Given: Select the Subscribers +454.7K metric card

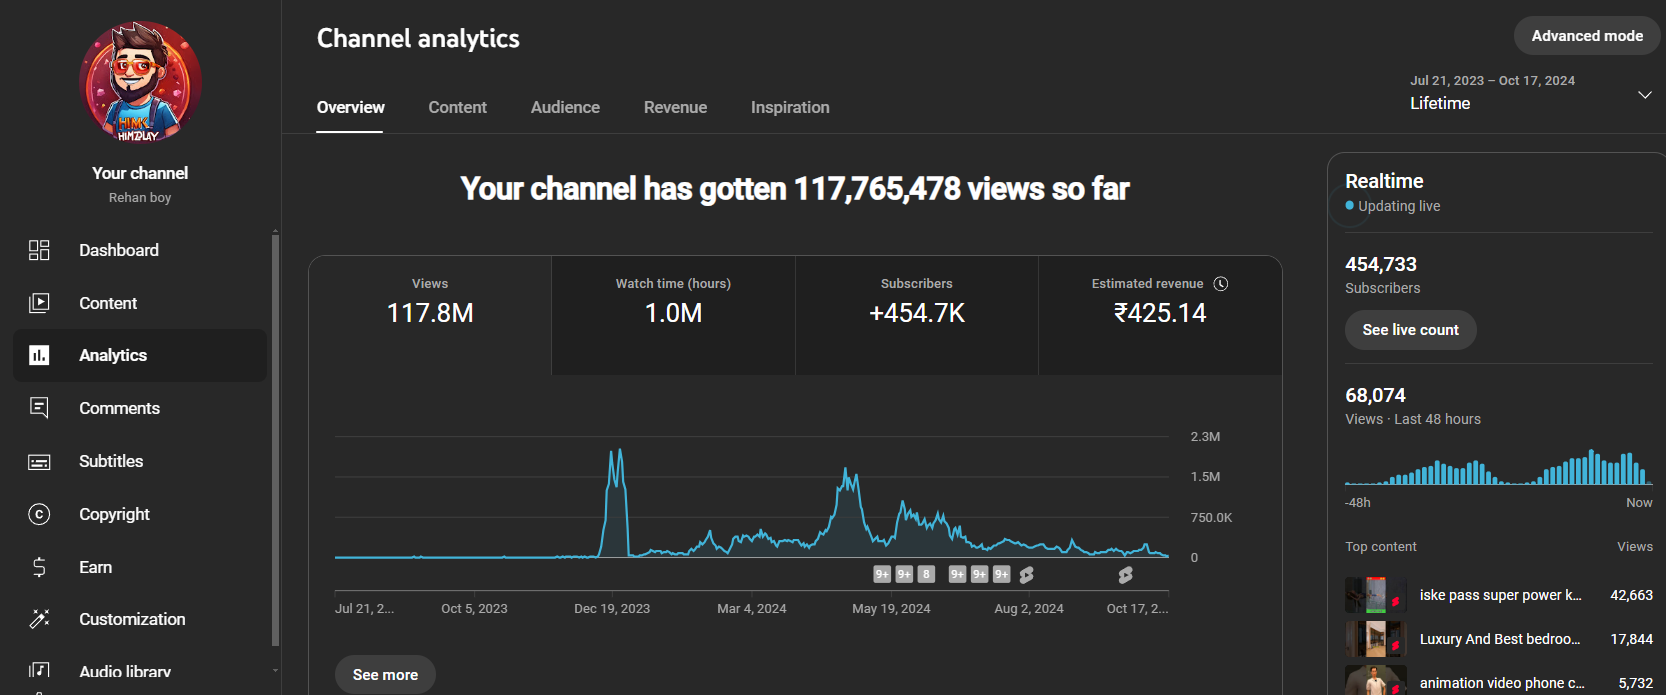Looking at the screenshot, I should coord(917,315).
